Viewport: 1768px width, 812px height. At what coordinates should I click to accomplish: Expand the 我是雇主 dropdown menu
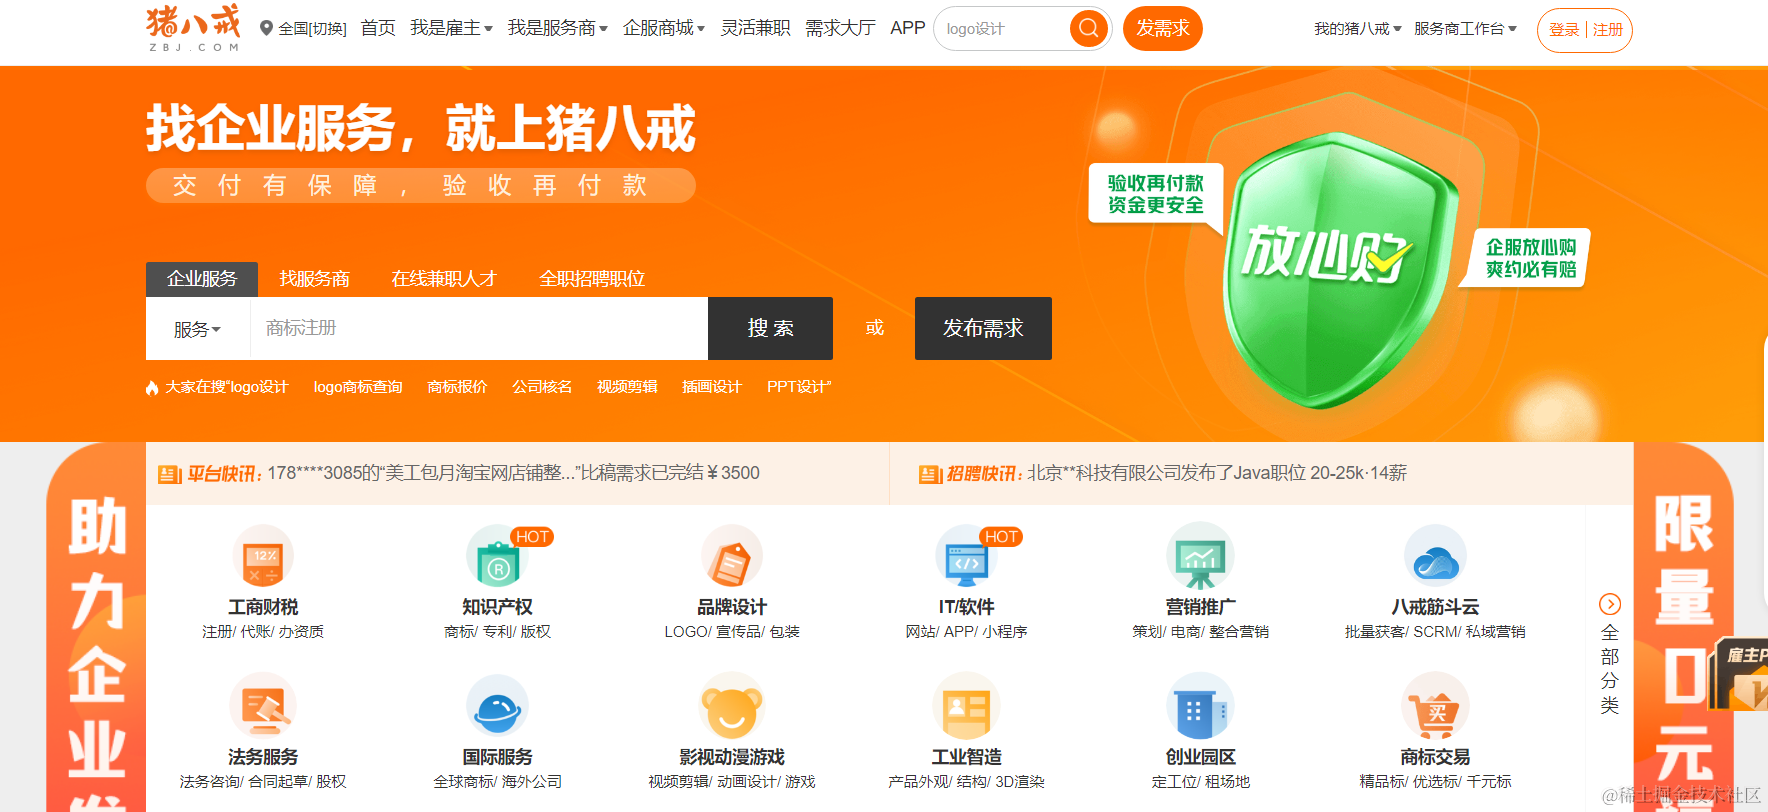tap(451, 28)
